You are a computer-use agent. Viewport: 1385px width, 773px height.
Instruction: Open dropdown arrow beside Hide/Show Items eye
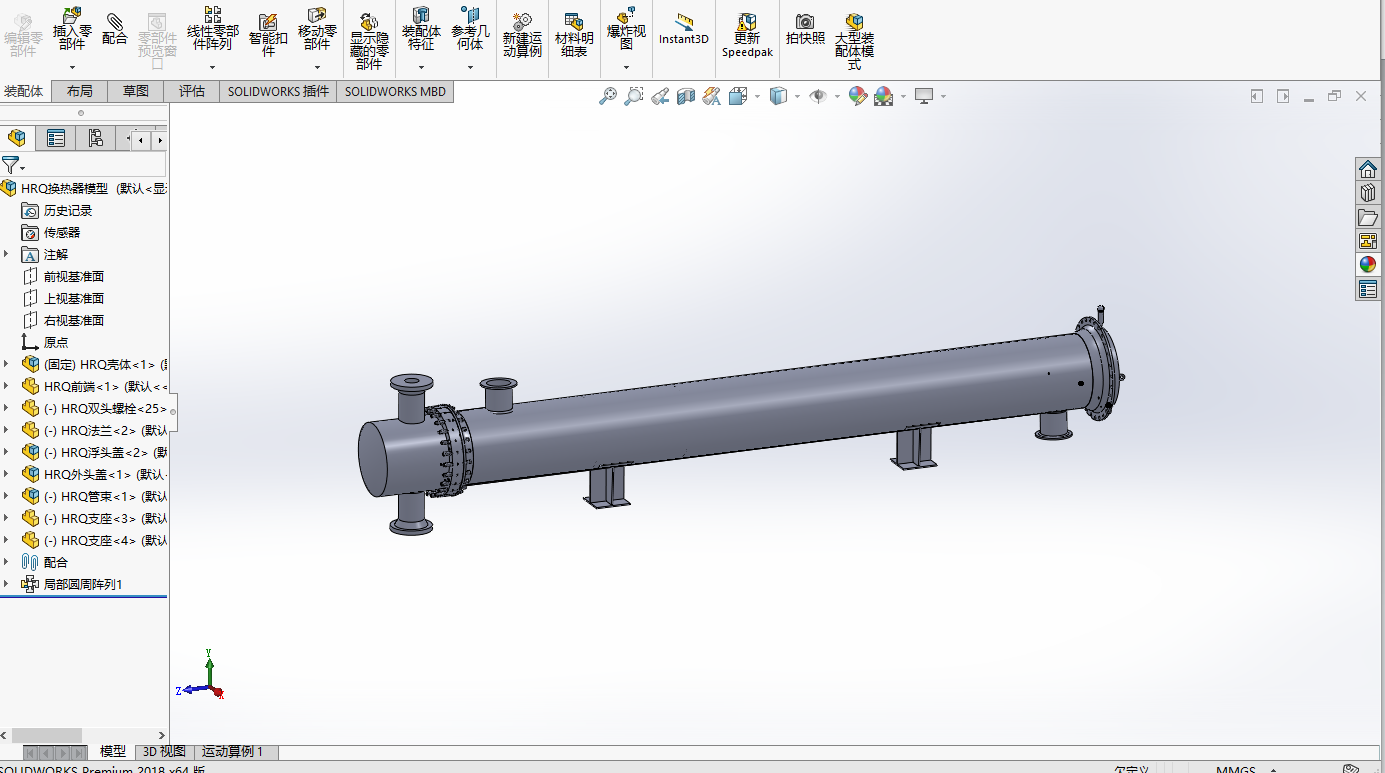click(836, 97)
